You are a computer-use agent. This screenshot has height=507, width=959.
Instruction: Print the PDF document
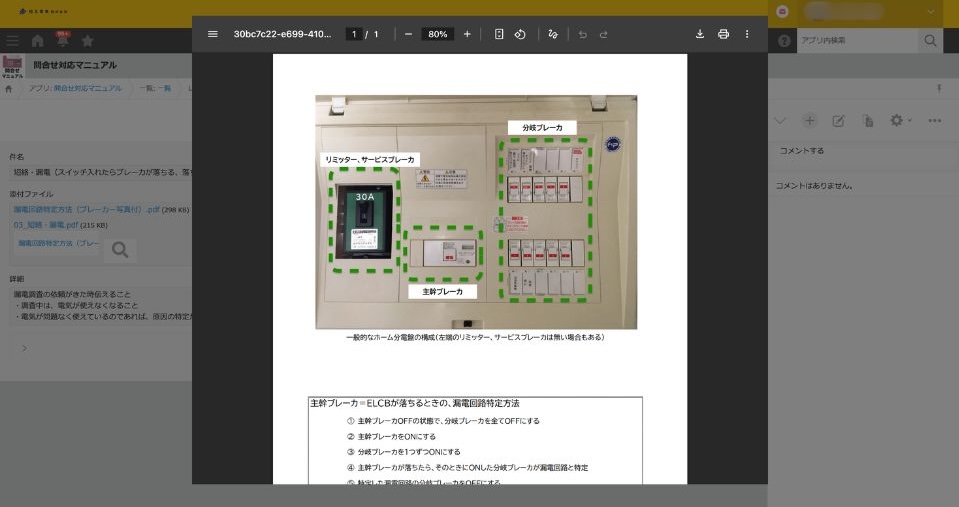[723, 34]
